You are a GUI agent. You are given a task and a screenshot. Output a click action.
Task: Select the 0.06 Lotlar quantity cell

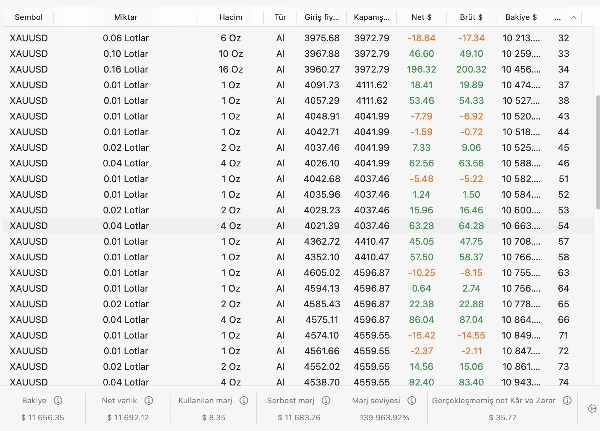point(126,38)
